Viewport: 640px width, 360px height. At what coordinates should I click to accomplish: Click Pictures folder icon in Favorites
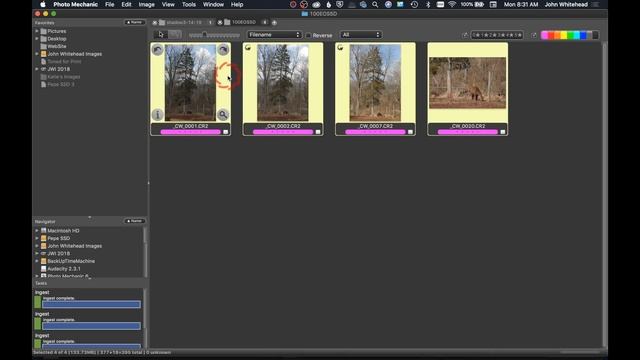44,31
